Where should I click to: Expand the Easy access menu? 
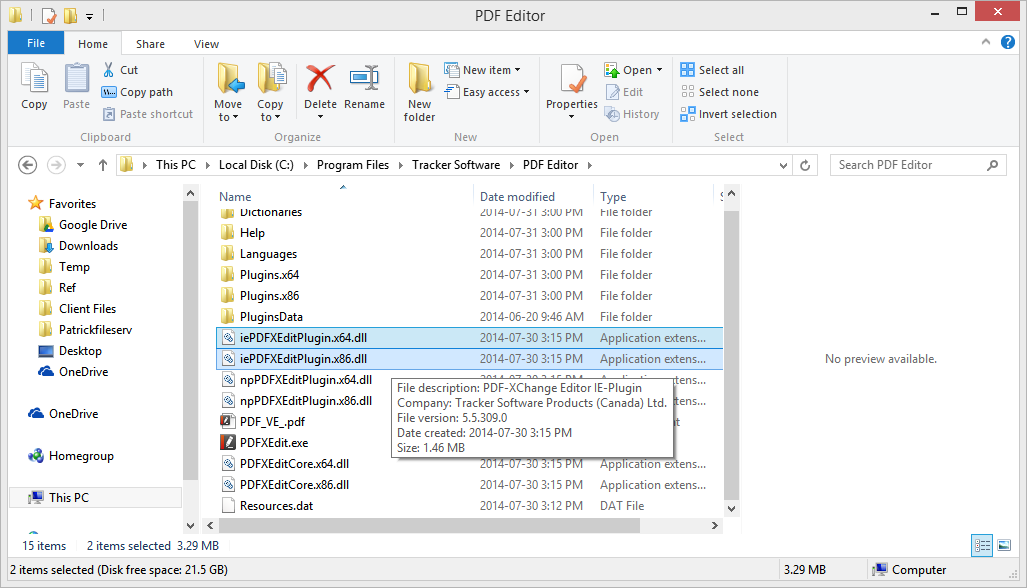pos(487,92)
